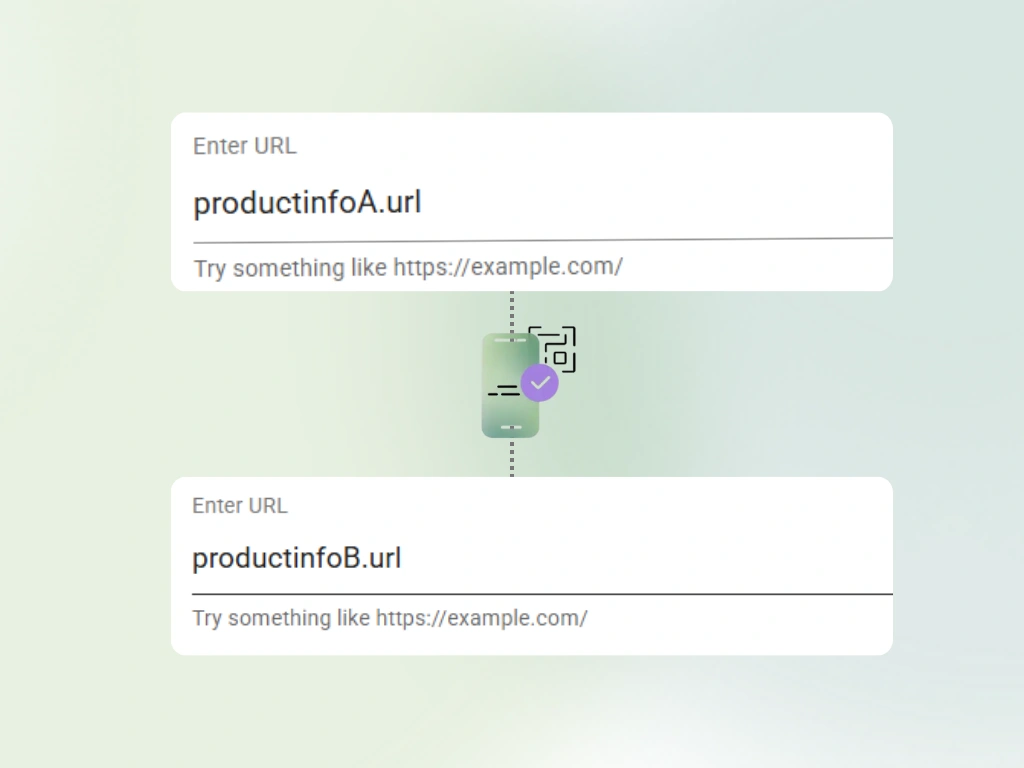Click the example.com hint under productinfoB.url

[x=390, y=618]
